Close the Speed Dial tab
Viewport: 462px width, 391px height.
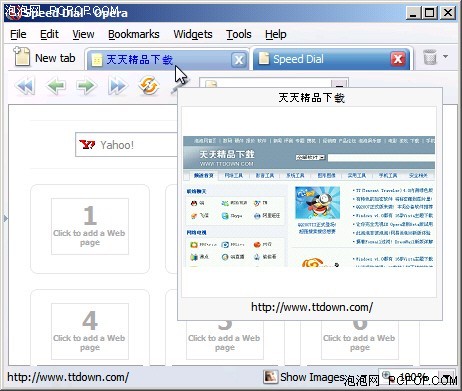click(x=398, y=59)
